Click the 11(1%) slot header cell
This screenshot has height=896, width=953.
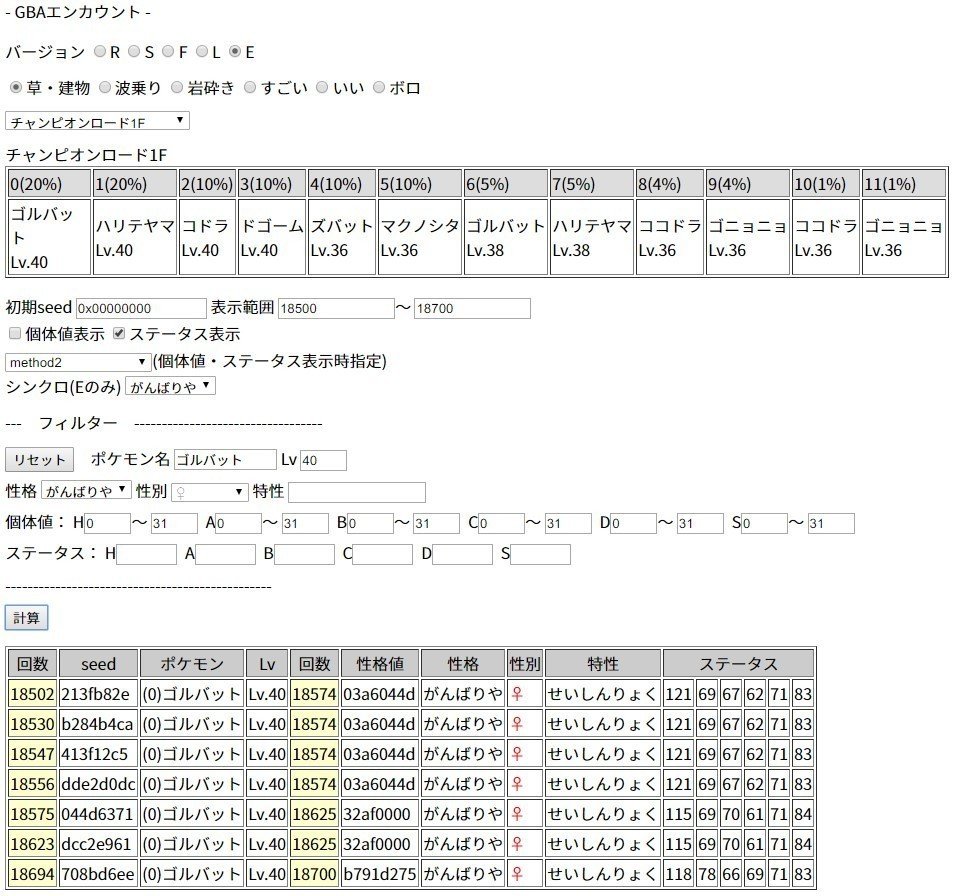point(904,184)
